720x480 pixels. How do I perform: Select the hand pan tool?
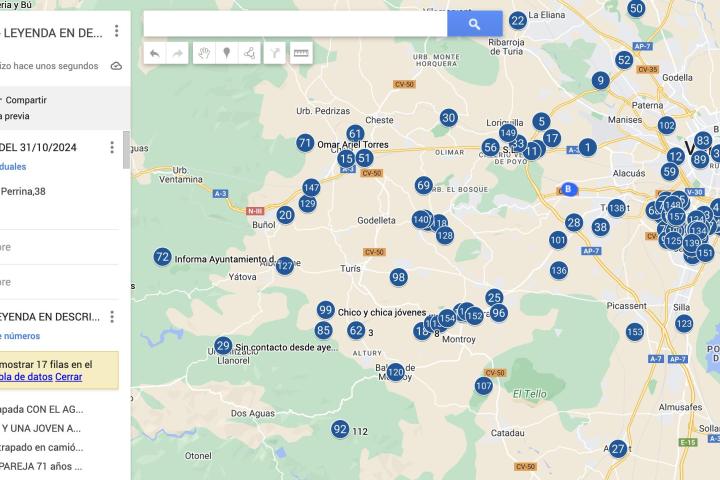(x=204, y=53)
